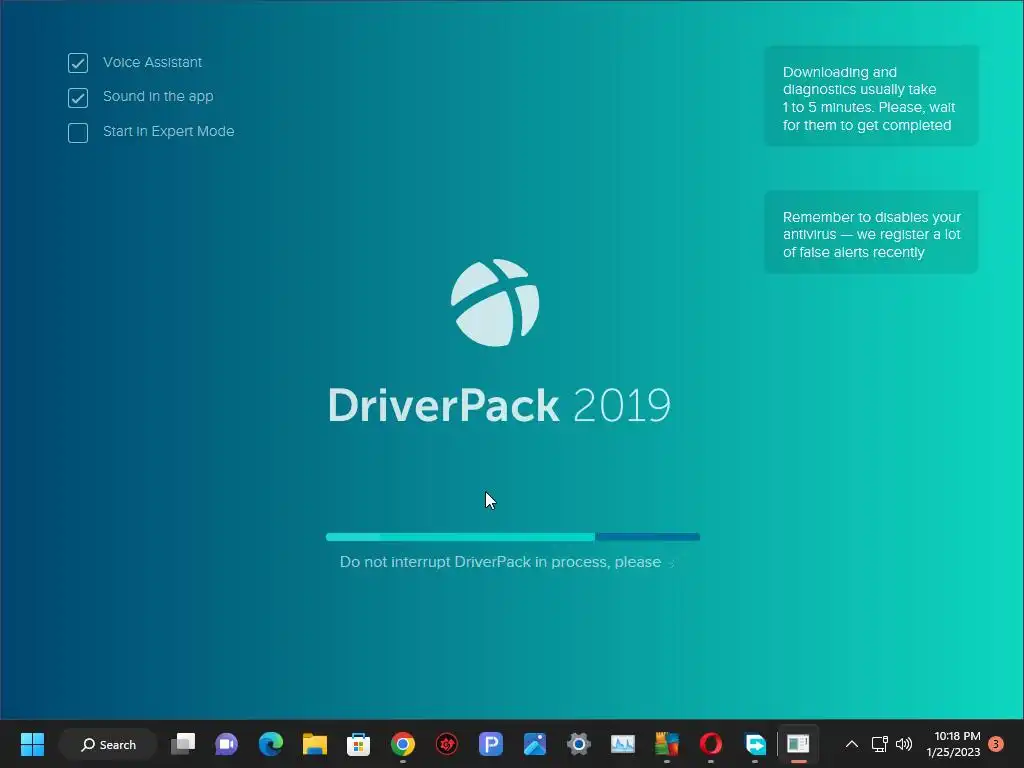Open Microsoft Edge from taskbar
The image size is (1024, 768).
tap(270, 744)
